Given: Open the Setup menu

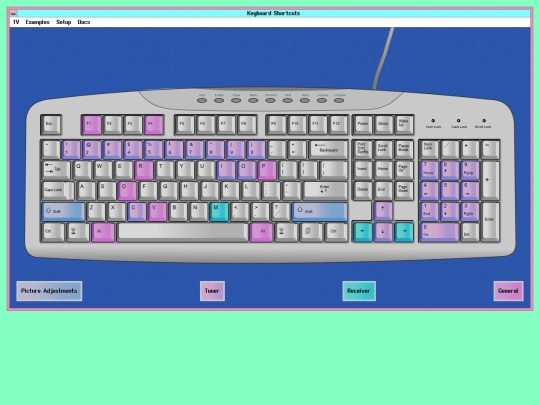Looking at the screenshot, I should tap(63, 22).
